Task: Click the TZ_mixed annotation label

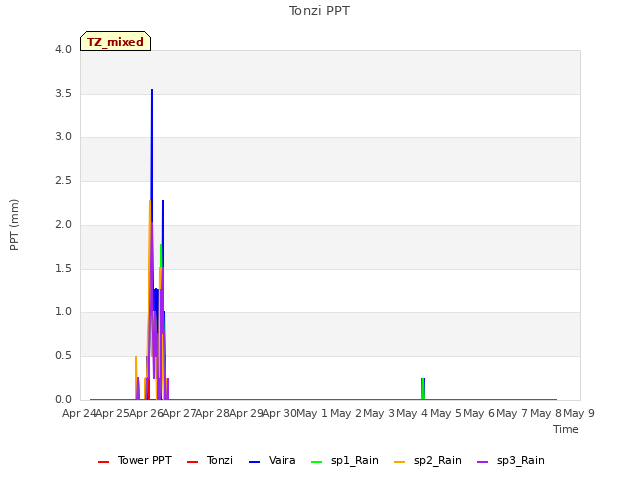Action: (x=116, y=41)
